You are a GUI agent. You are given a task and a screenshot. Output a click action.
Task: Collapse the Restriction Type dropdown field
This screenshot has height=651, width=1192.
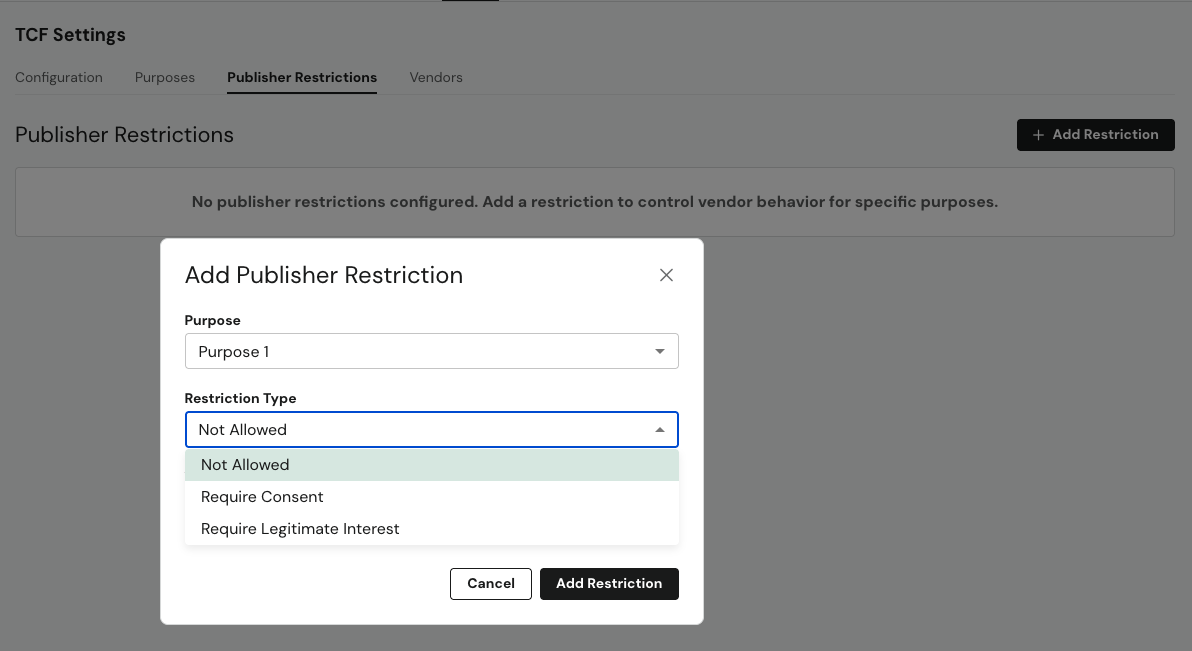coord(431,430)
